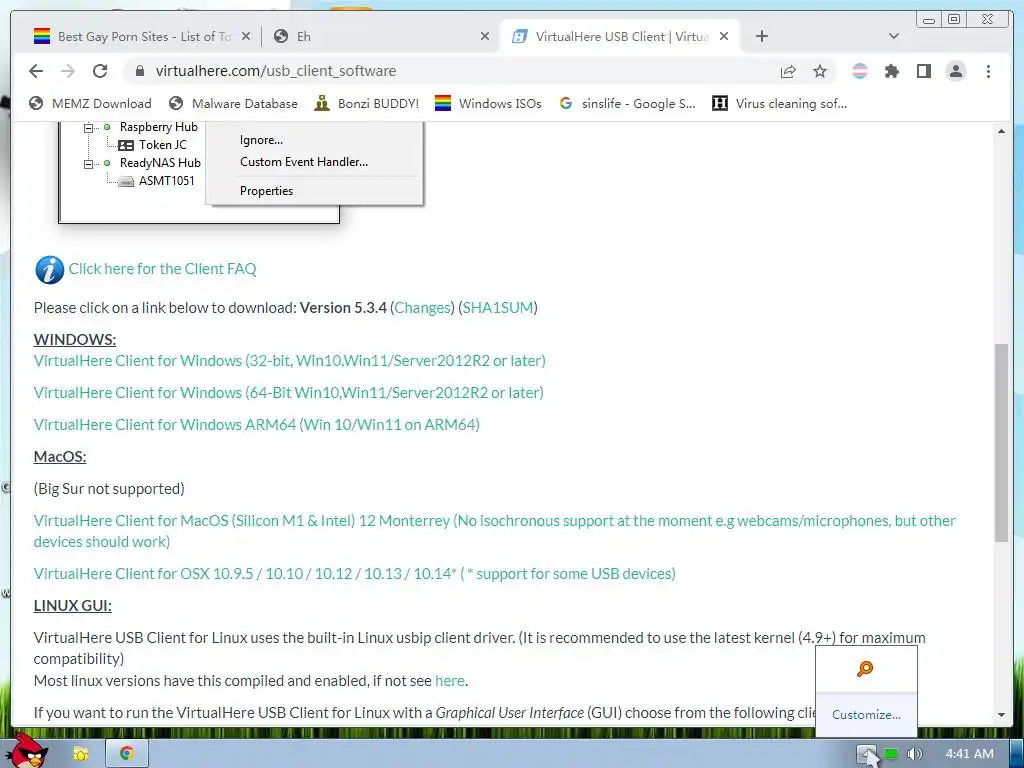This screenshot has width=1024, height=768.
Task: Close the VirtualHere USB Client tab
Action: 724,37
